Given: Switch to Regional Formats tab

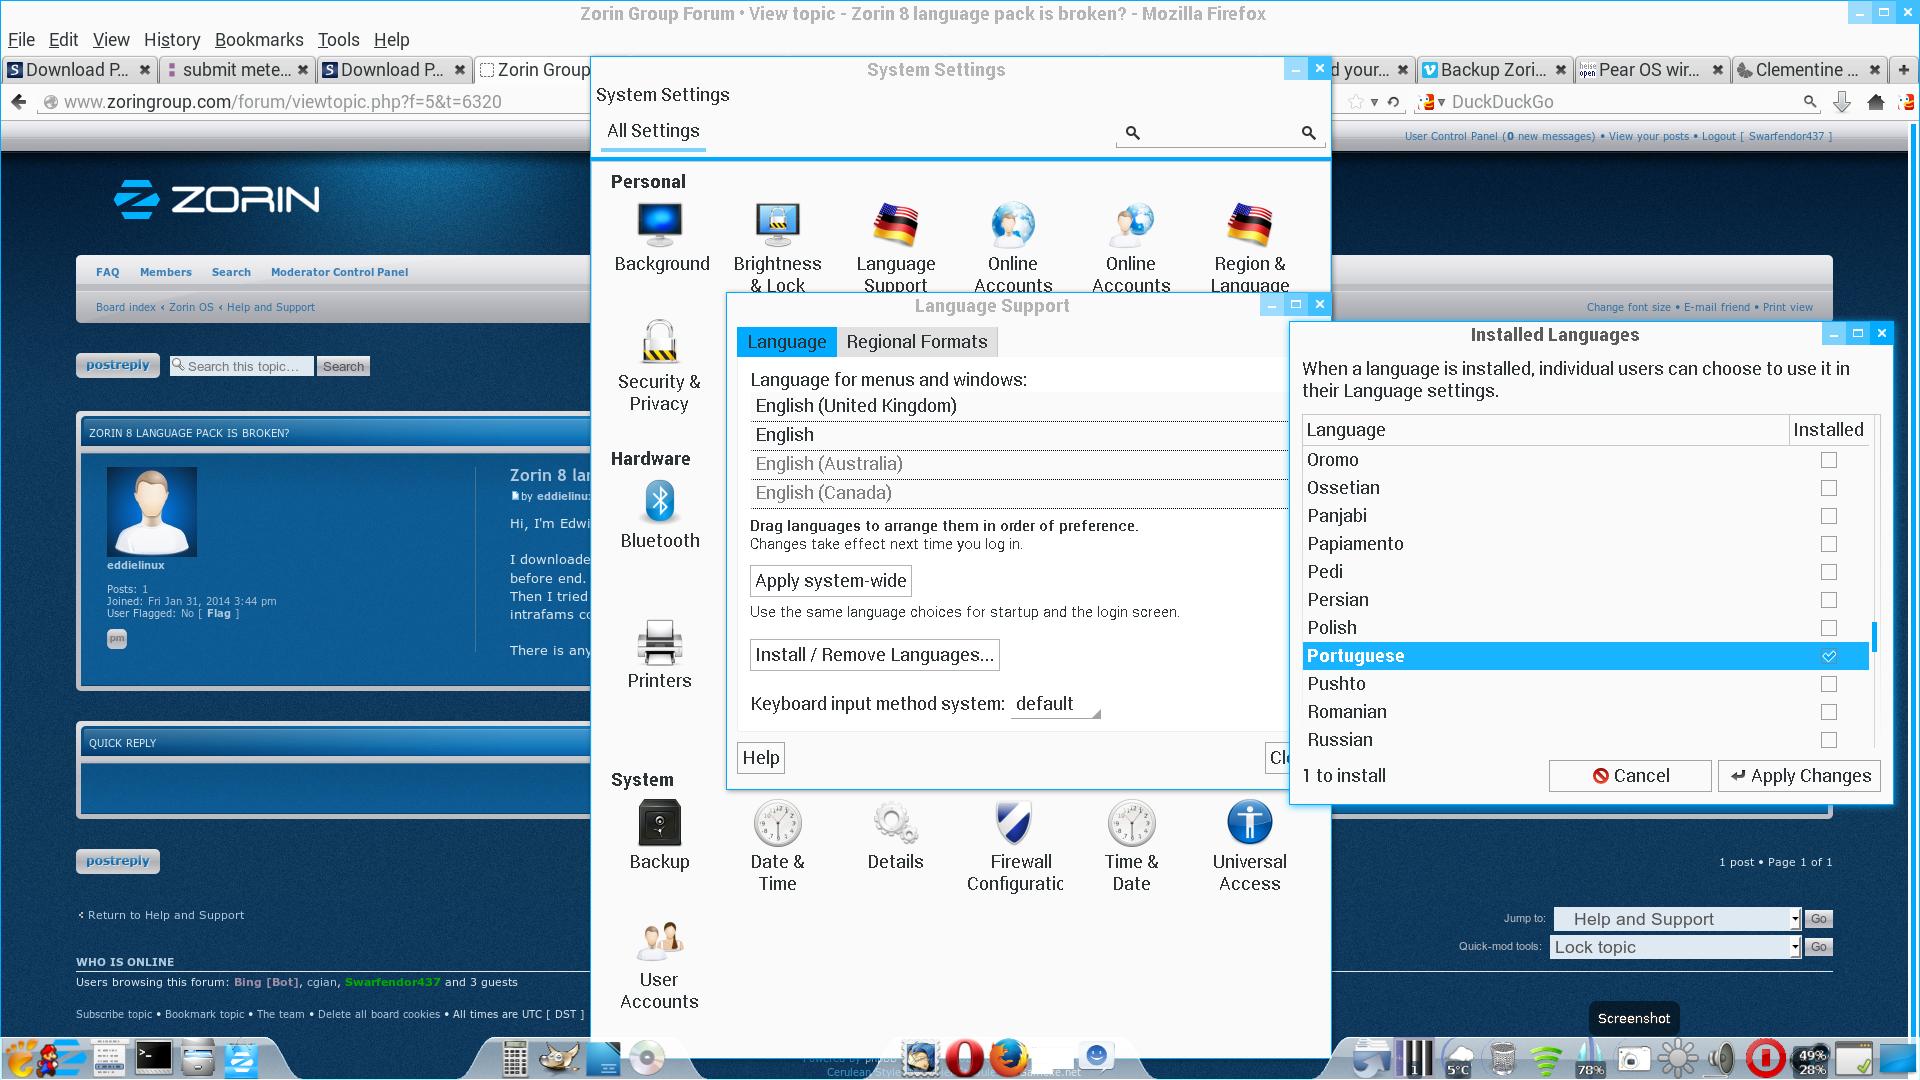Looking at the screenshot, I should [x=916, y=342].
